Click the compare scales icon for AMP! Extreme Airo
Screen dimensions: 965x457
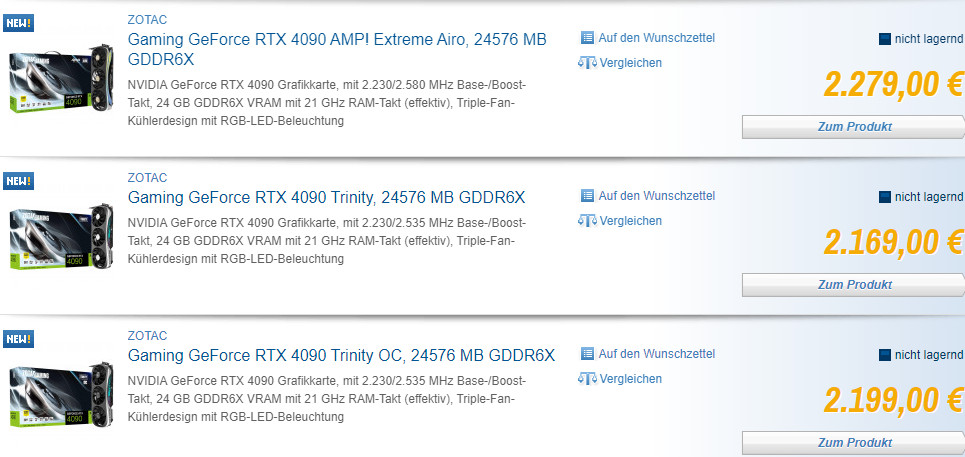[x=587, y=63]
